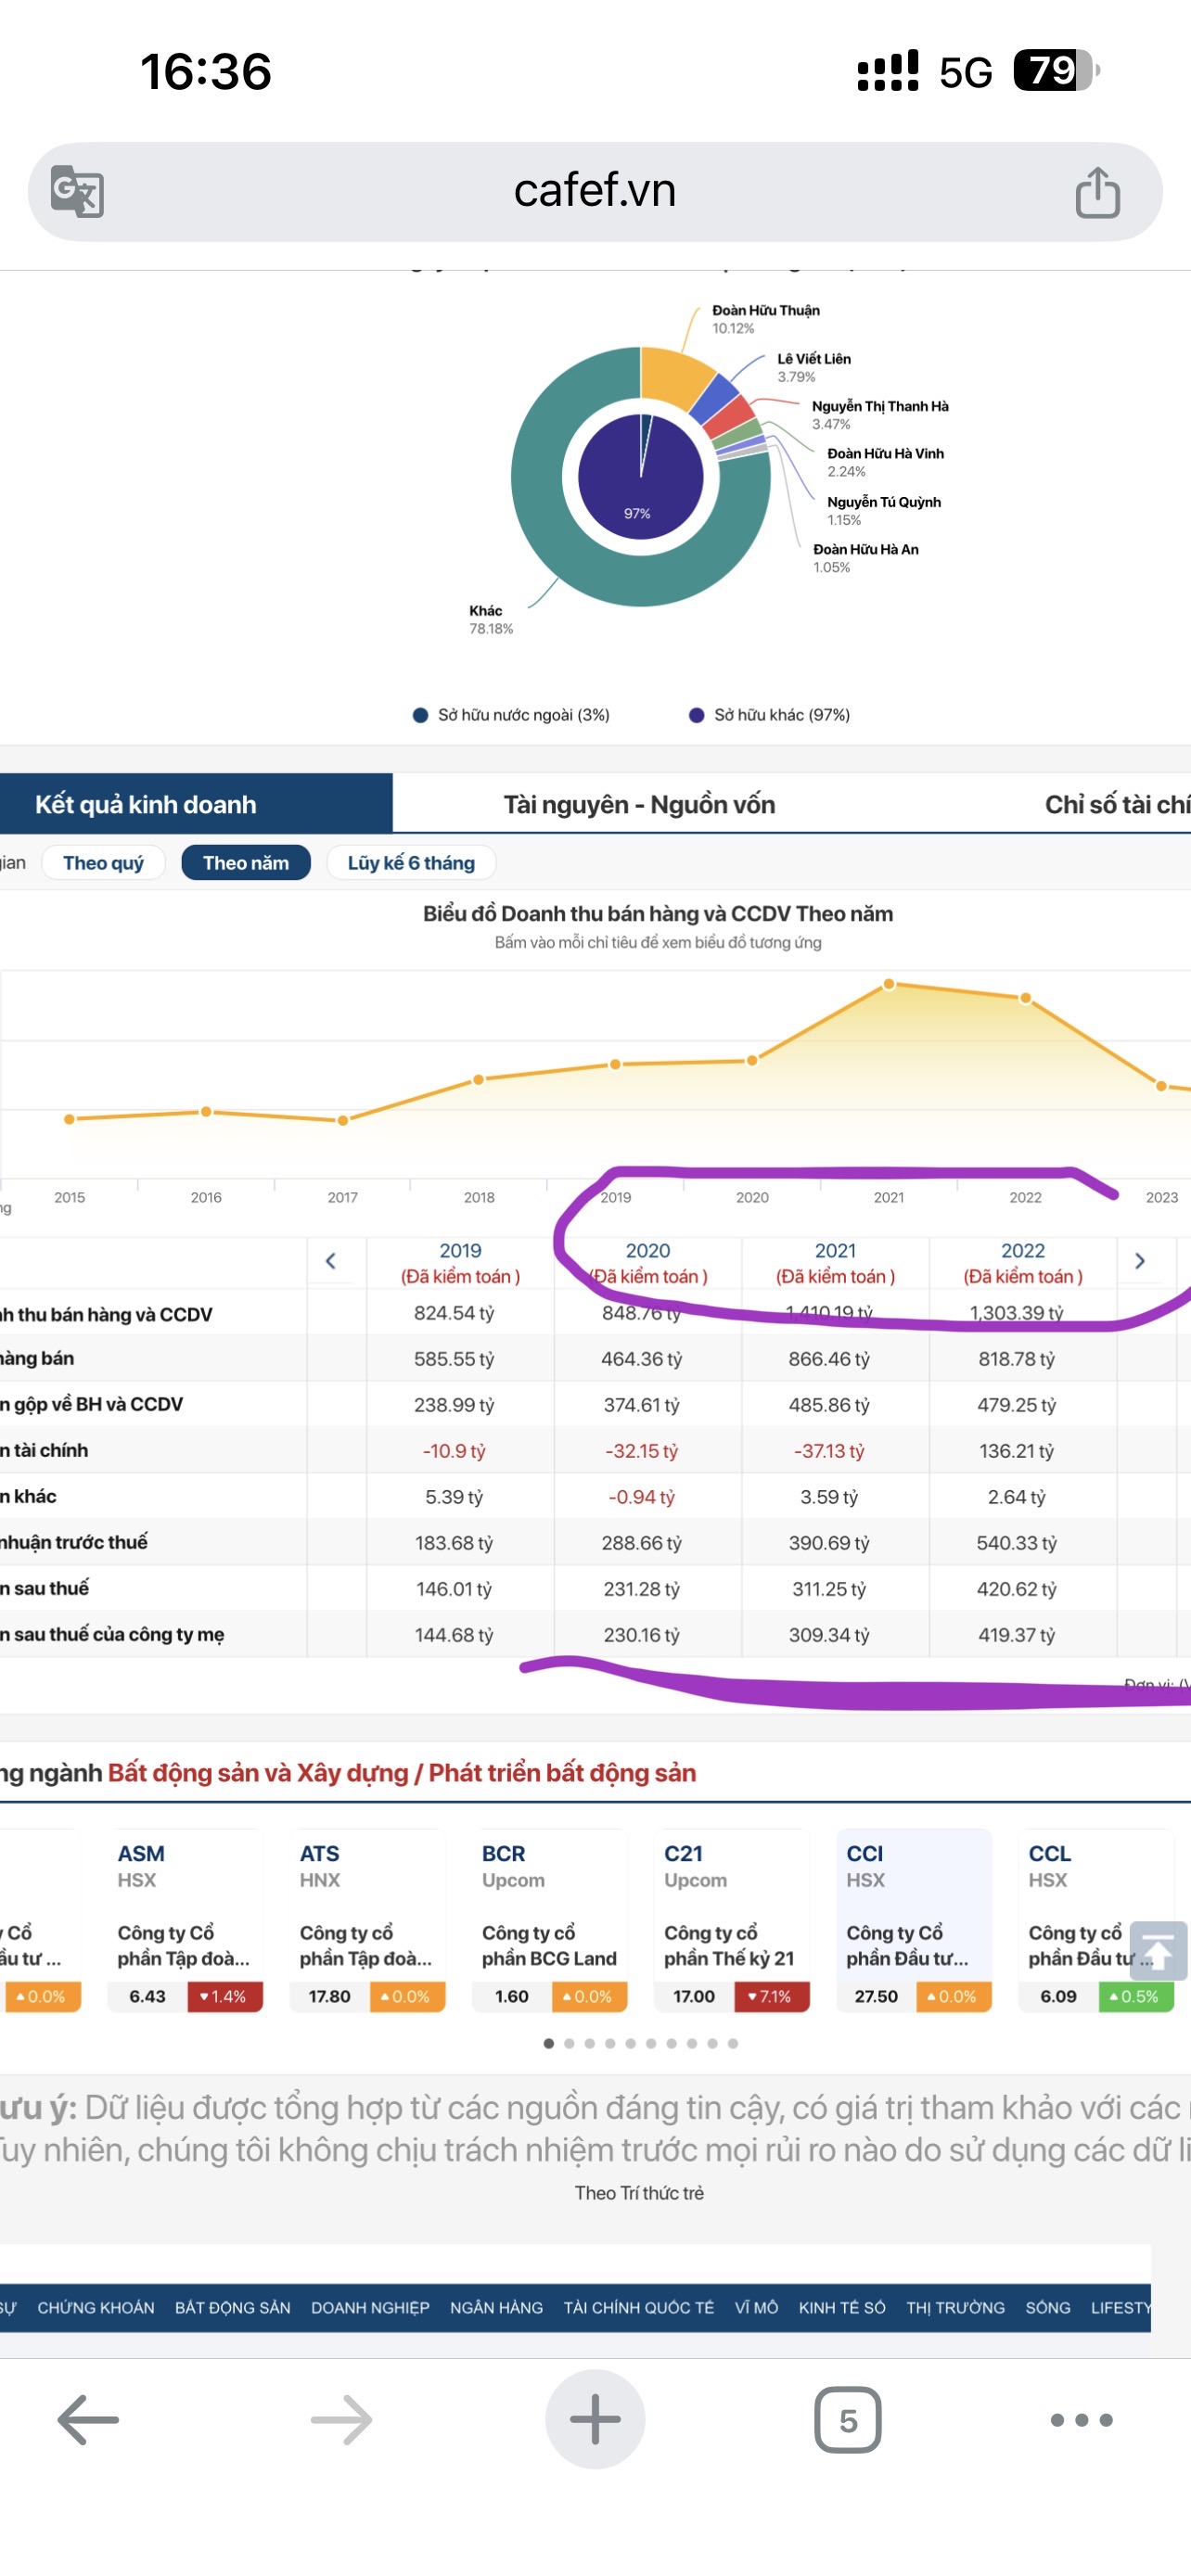
Task: Select the Lũy kế 6 tháng option
Action: pos(411,863)
